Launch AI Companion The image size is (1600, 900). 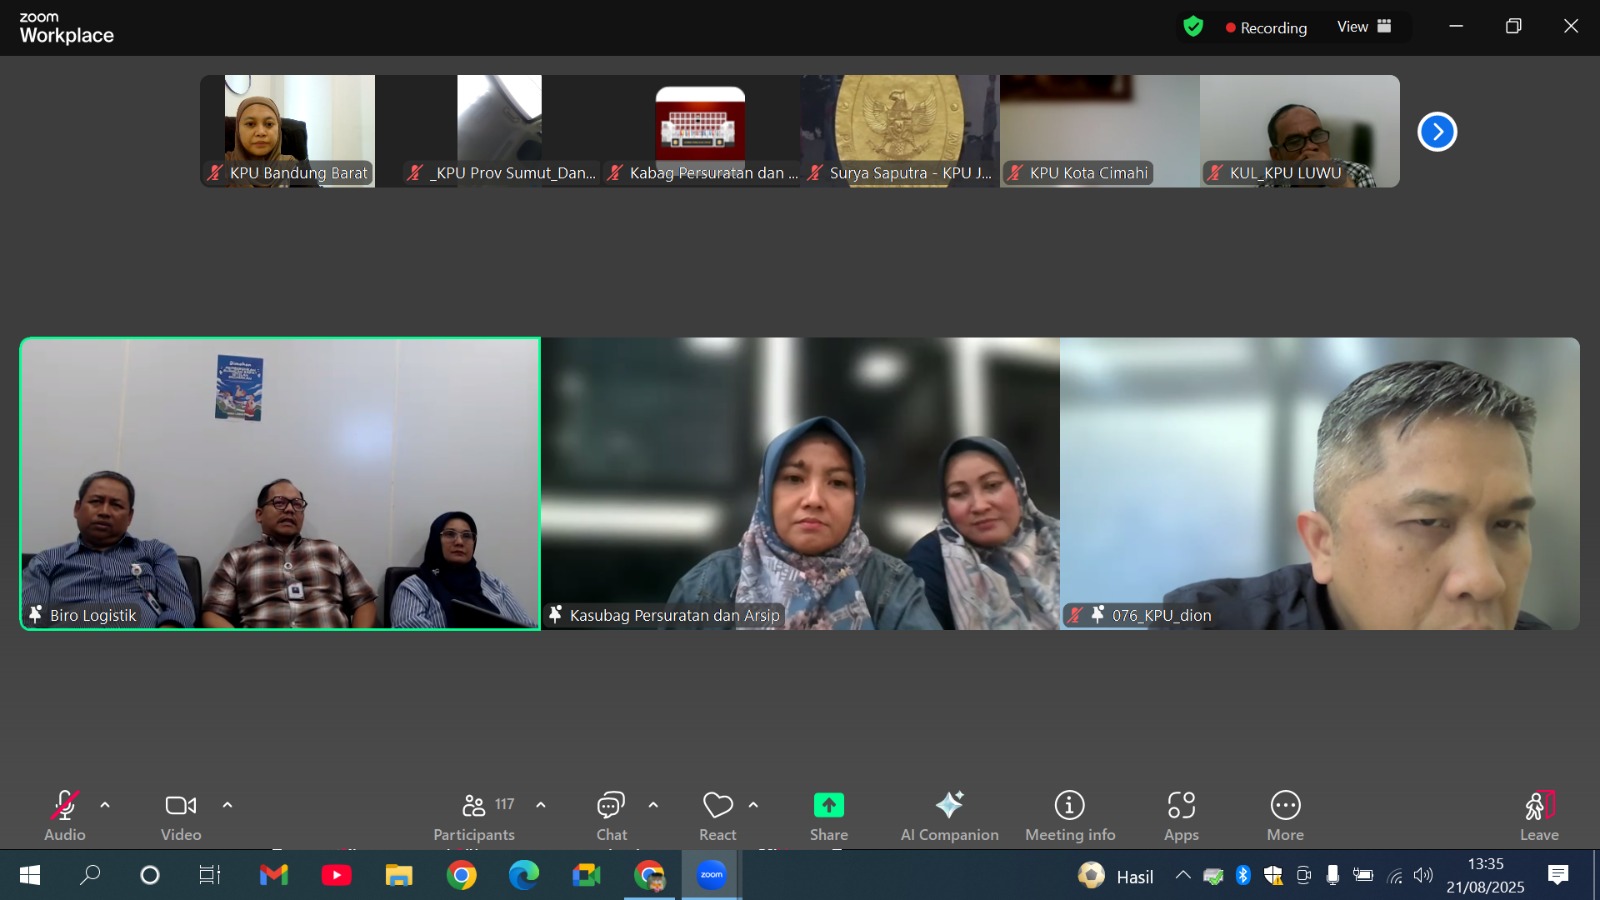(949, 807)
